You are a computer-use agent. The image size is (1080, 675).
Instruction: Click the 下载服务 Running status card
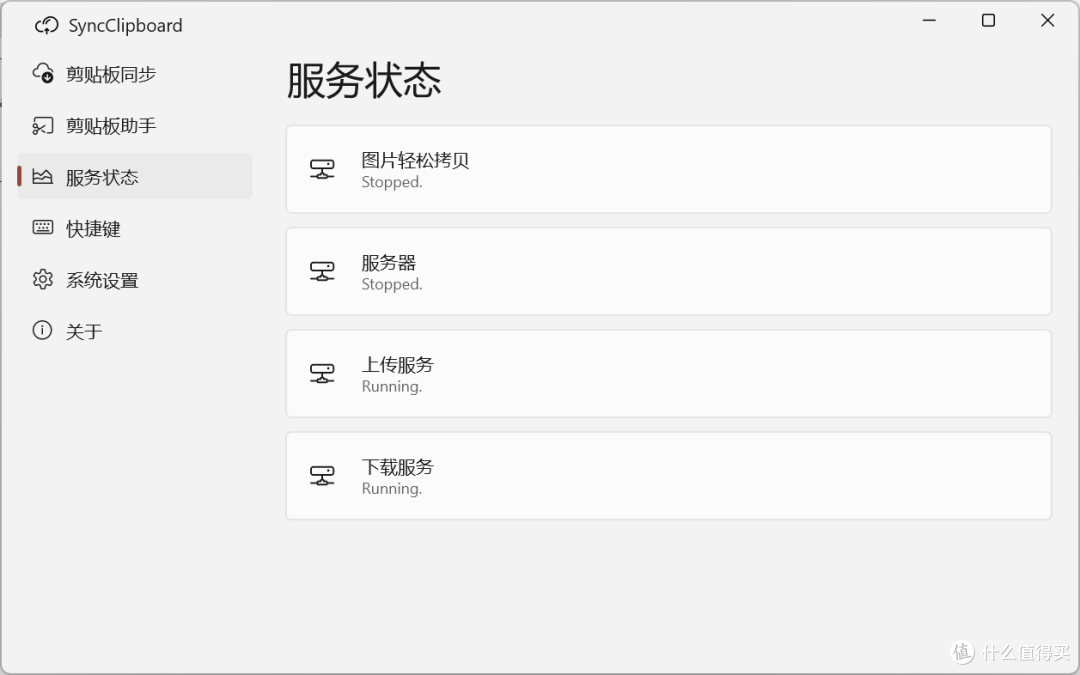click(x=668, y=475)
